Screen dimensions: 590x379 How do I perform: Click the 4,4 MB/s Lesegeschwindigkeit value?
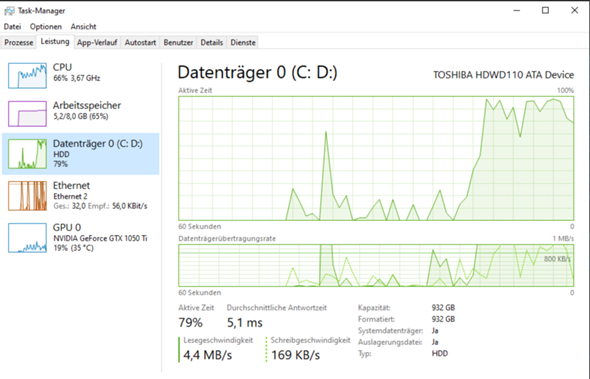point(208,355)
